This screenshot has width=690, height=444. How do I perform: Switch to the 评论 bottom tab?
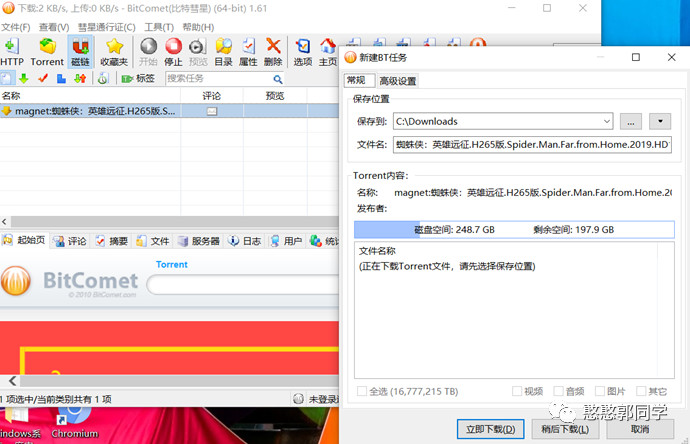[x=70, y=241]
